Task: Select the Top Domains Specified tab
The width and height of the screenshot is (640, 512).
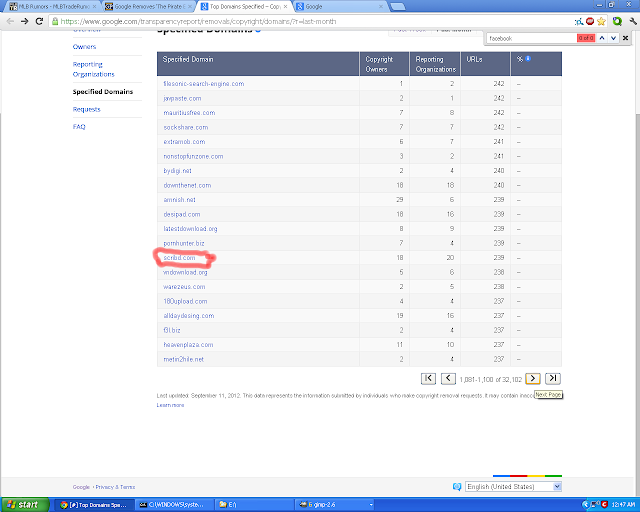Action: tap(244, 7)
